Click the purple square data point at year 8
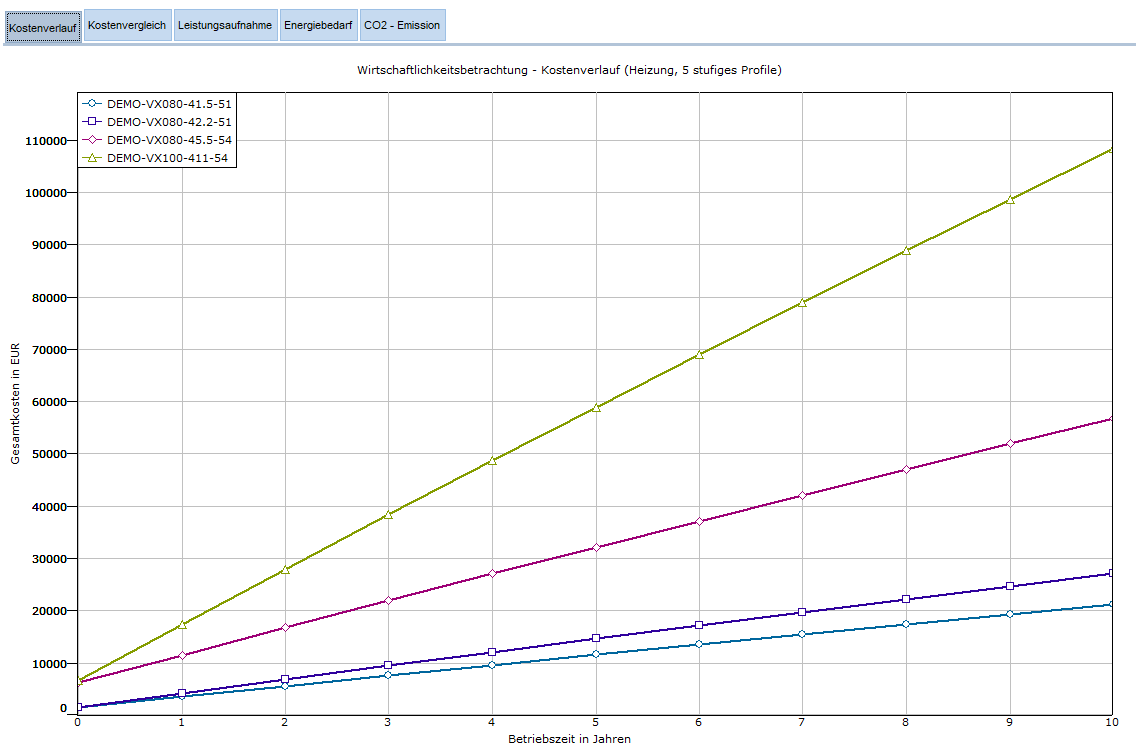The height and width of the screenshot is (751, 1147). point(906,599)
